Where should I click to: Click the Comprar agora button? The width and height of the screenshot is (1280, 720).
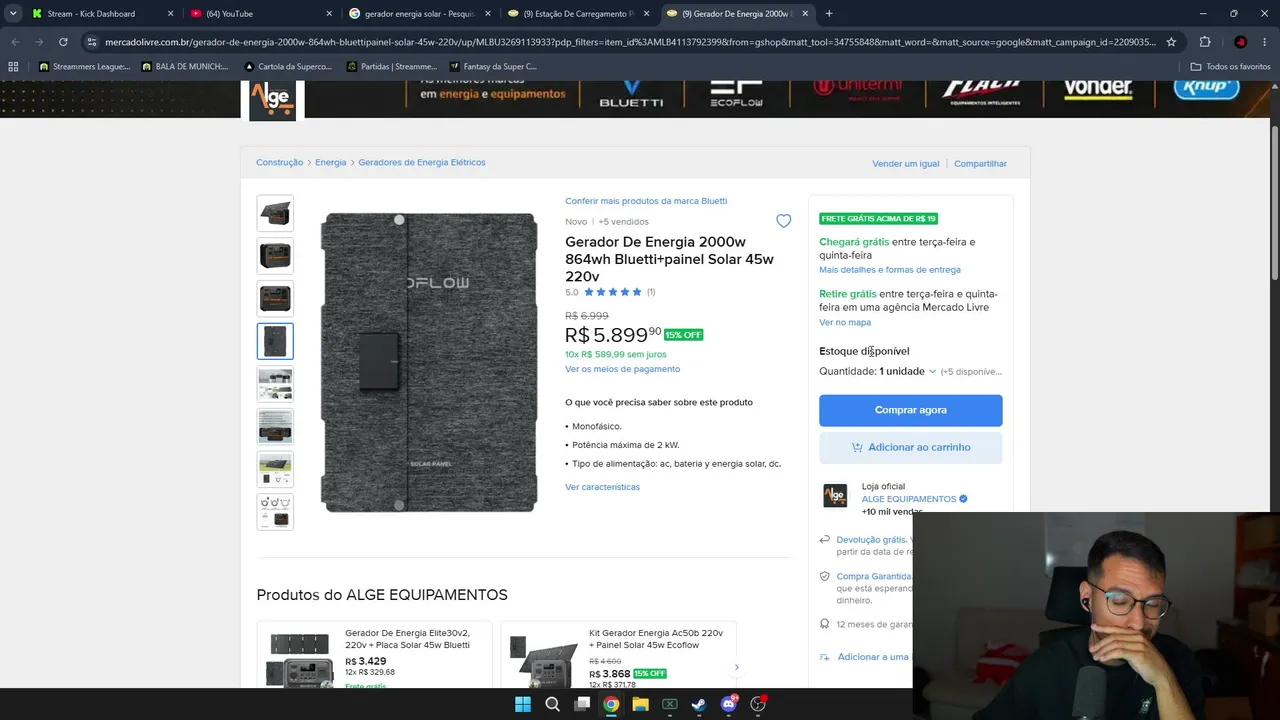910,410
